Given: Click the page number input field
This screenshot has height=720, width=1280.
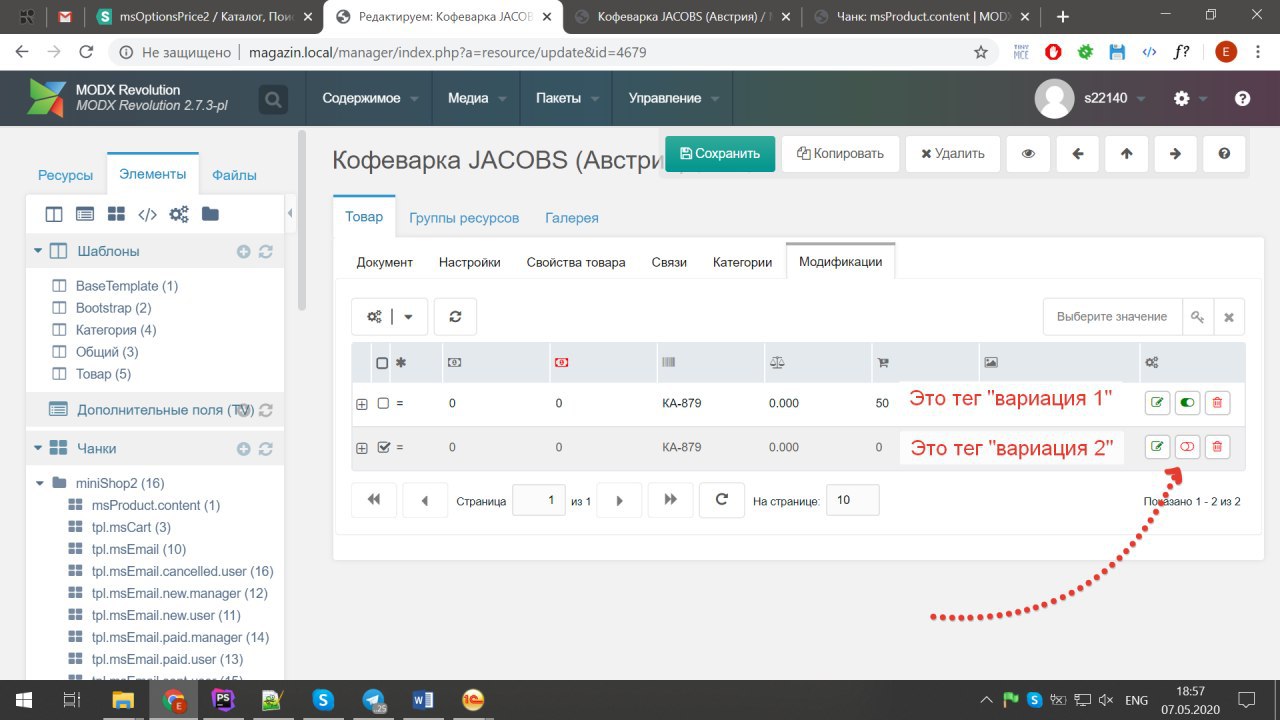Looking at the screenshot, I should (x=539, y=500).
